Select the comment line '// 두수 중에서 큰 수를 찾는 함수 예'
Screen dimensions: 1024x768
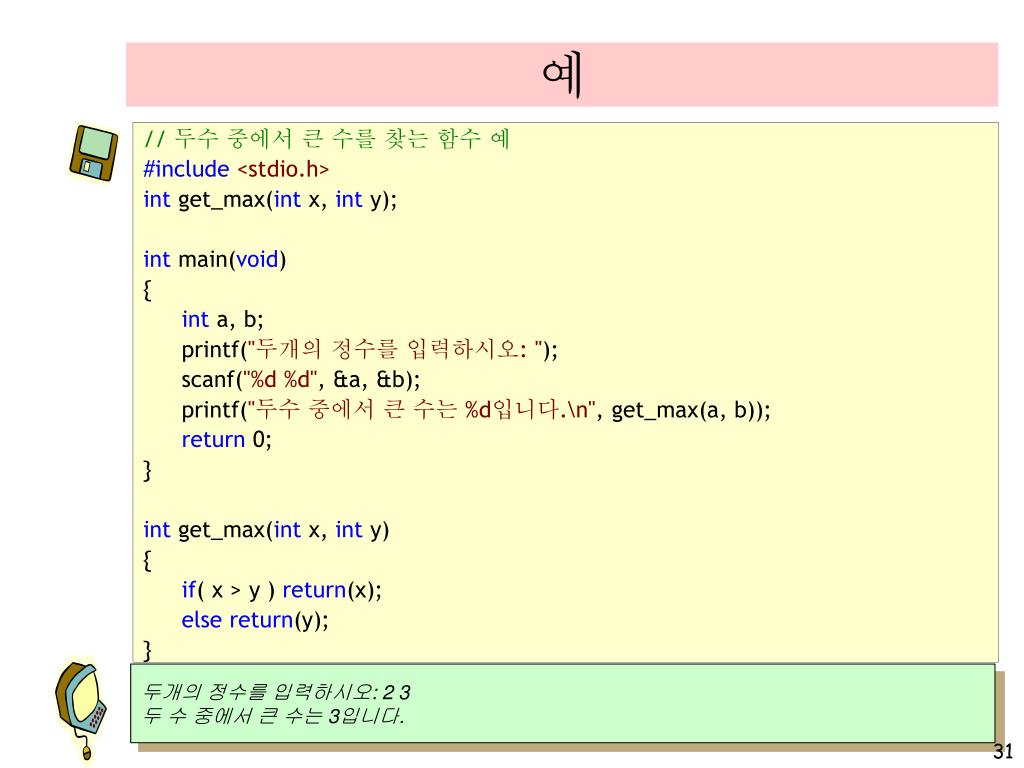[x=326, y=138]
